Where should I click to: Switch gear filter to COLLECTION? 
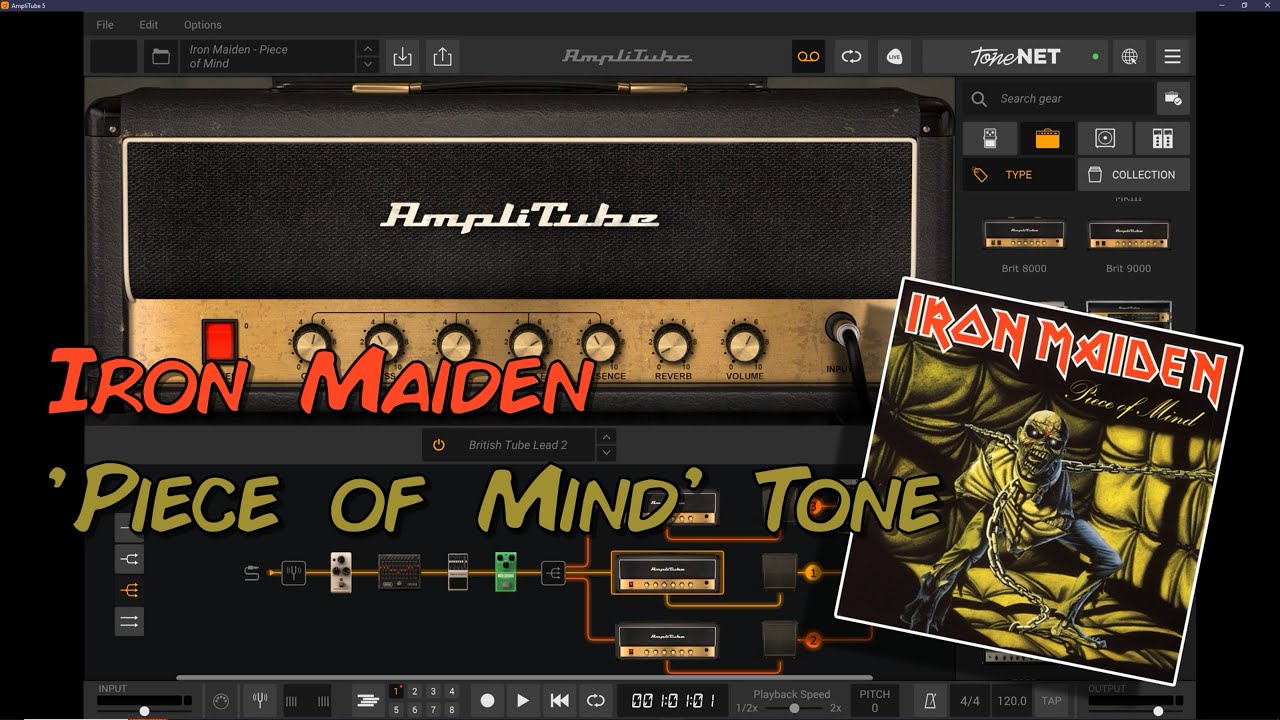tap(1133, 174)
